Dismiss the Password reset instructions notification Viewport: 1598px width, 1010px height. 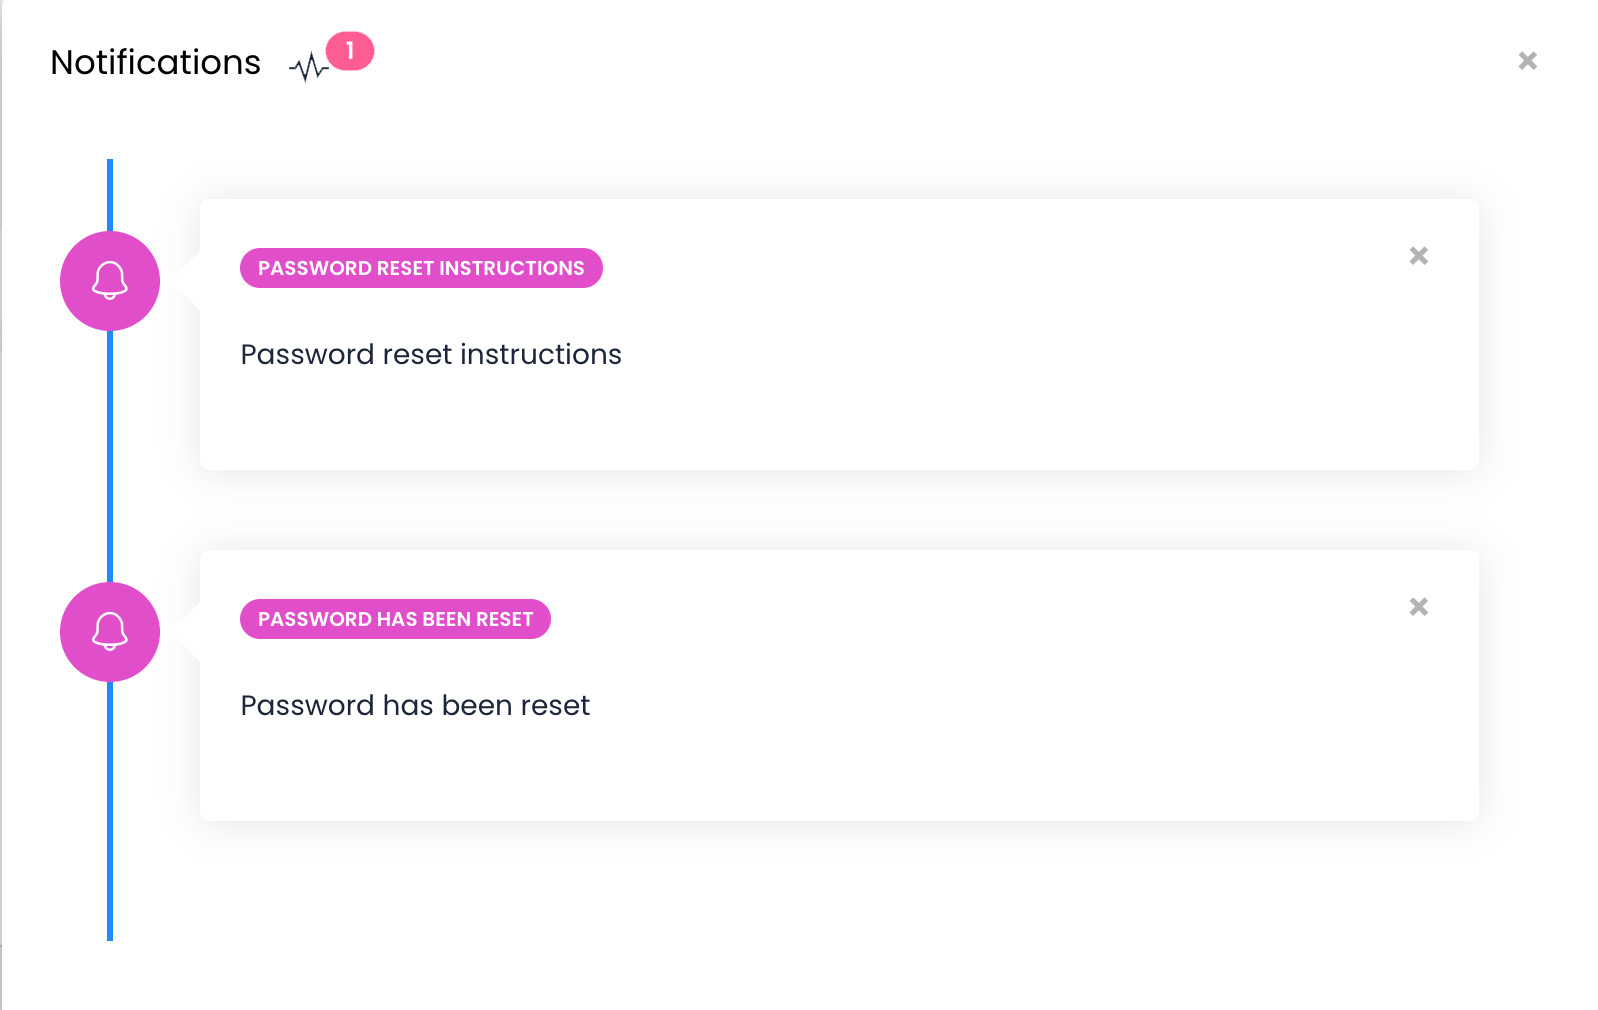(x=1418, y=256)
